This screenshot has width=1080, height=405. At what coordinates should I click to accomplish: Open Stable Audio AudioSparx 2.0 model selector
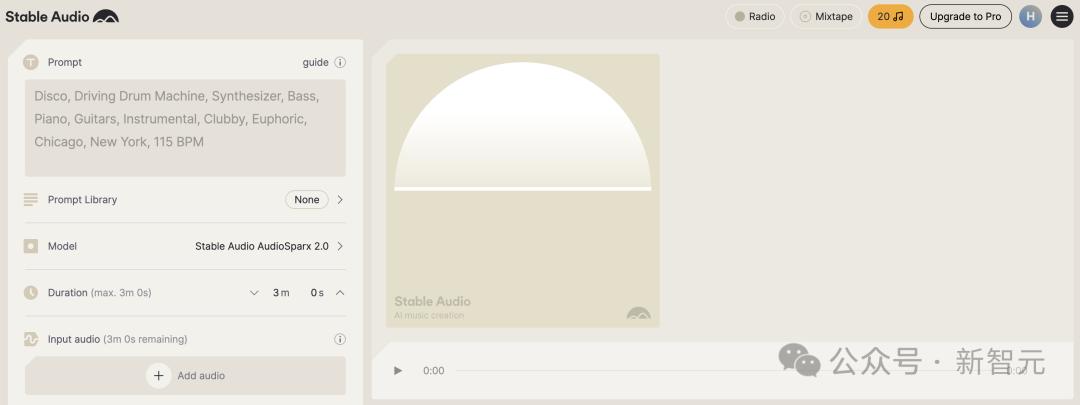coord(269,246)
